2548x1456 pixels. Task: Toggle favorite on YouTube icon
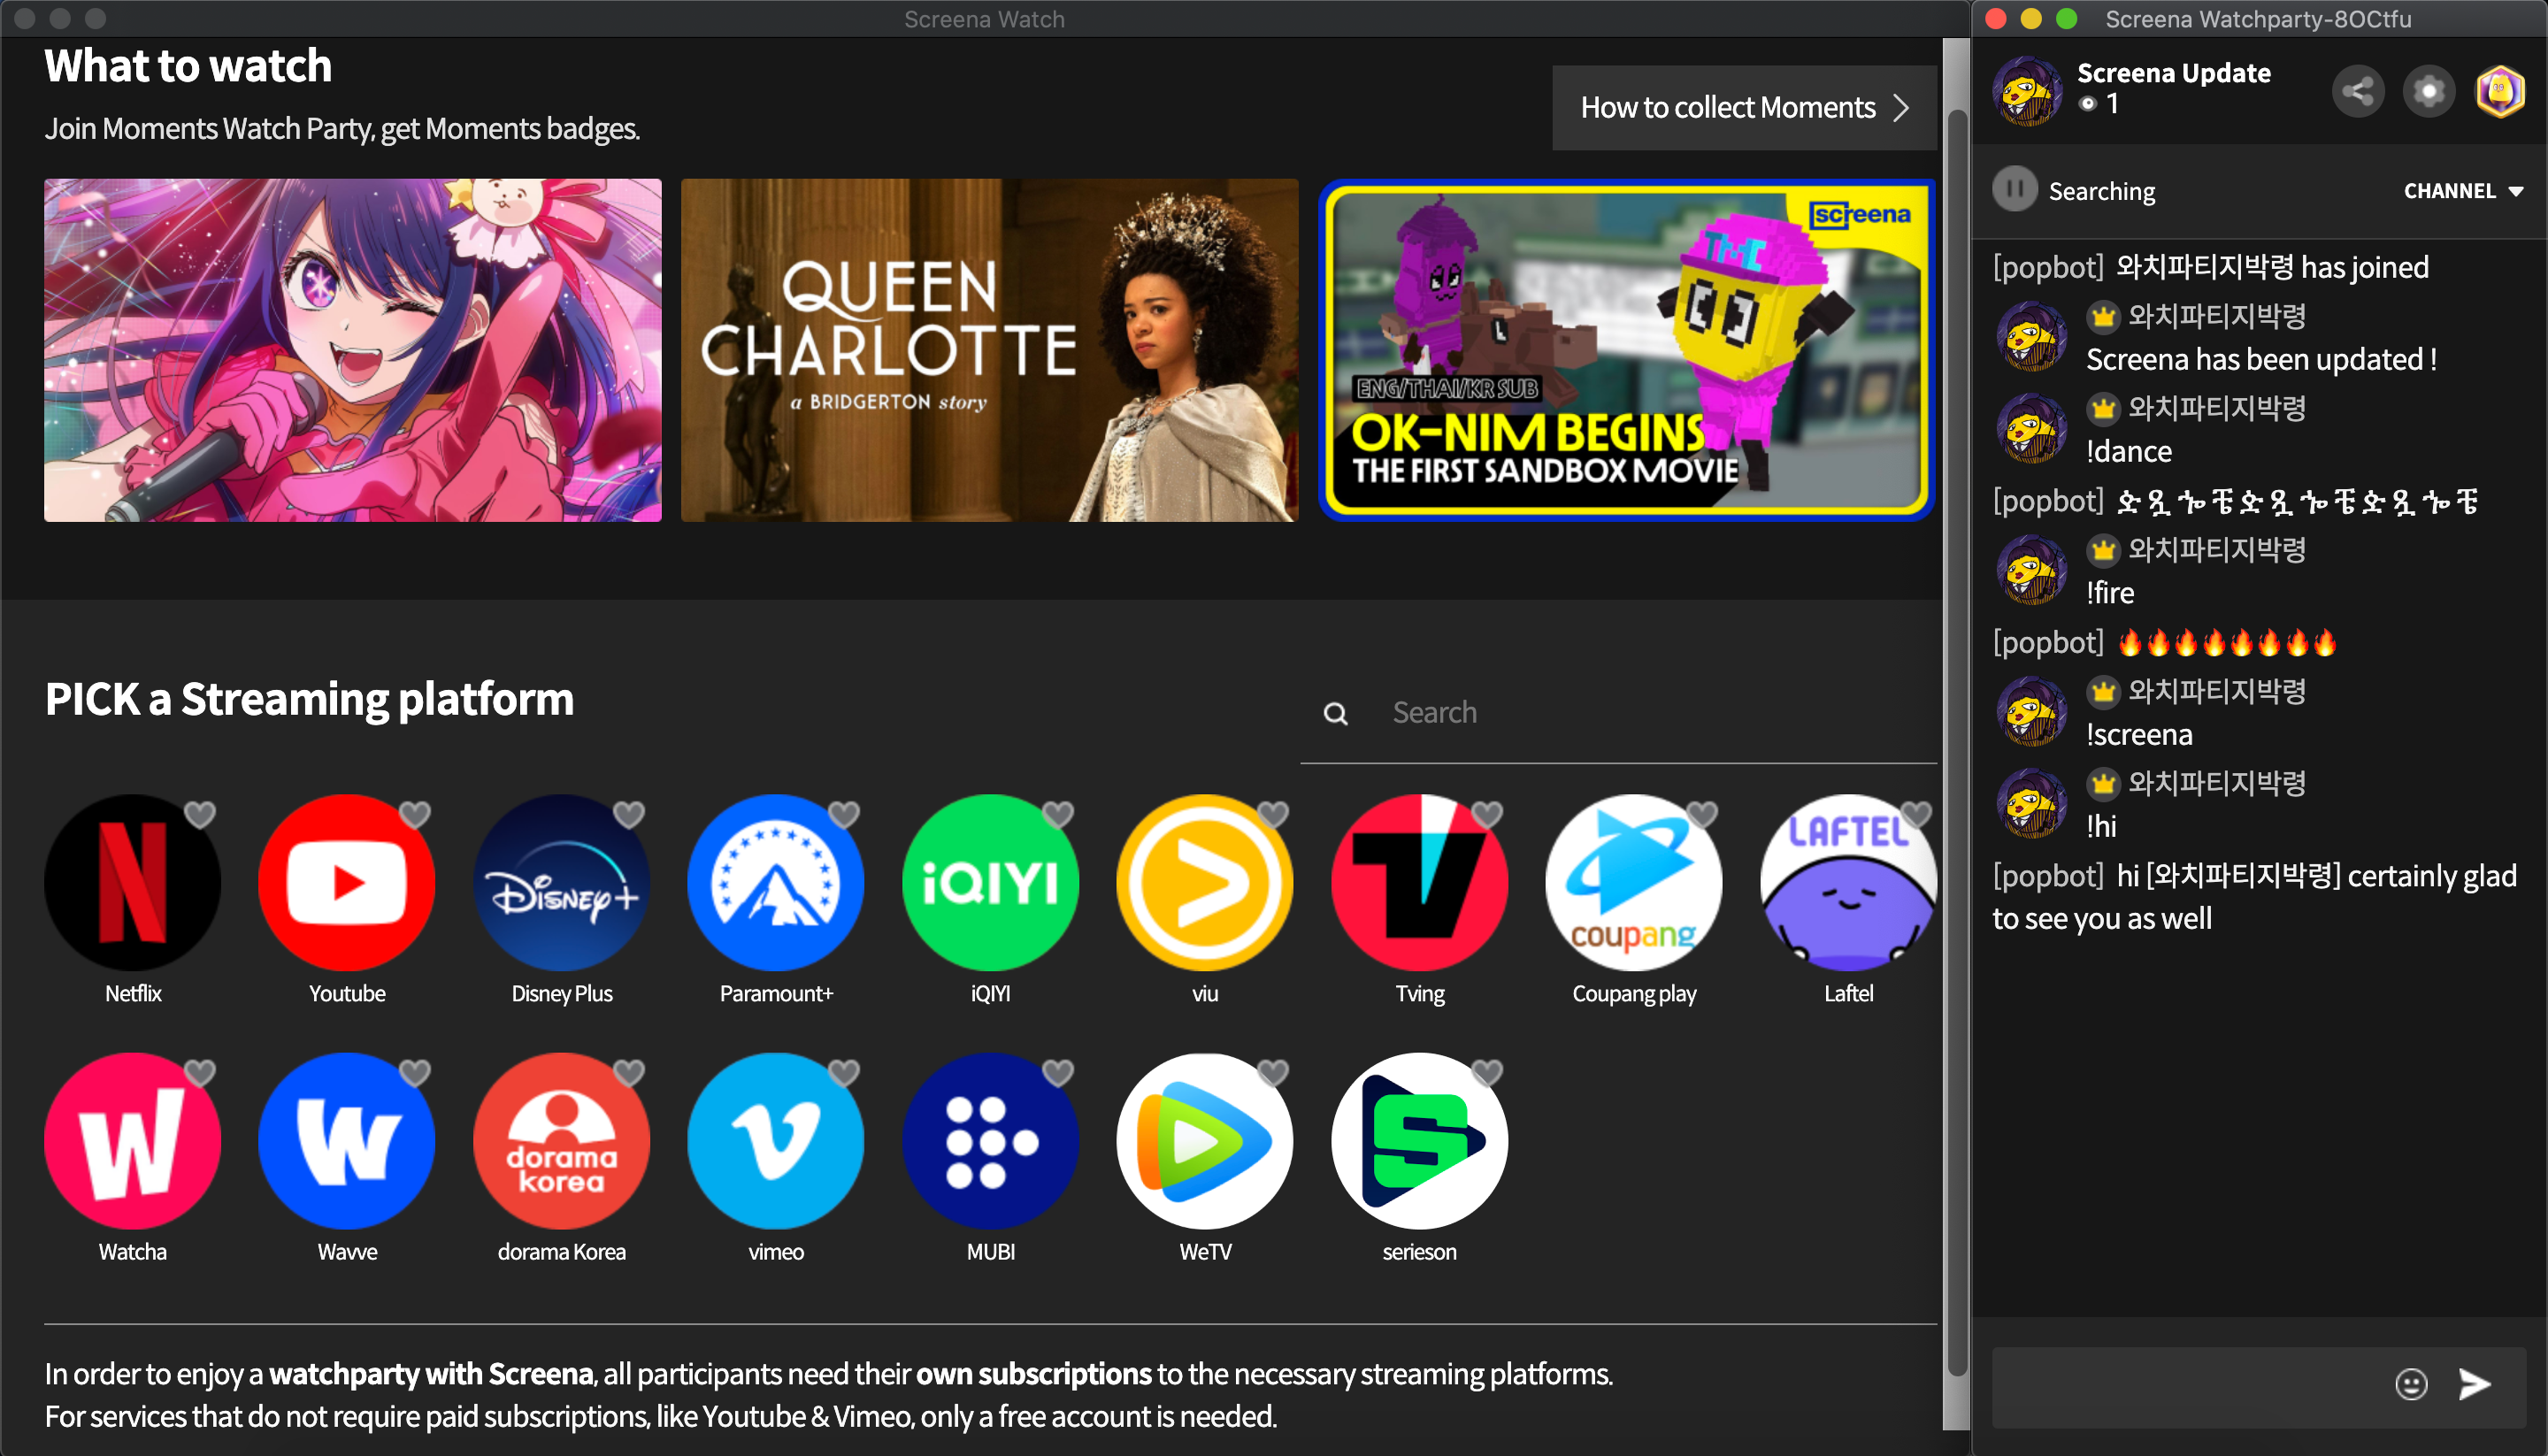point(415,812)
